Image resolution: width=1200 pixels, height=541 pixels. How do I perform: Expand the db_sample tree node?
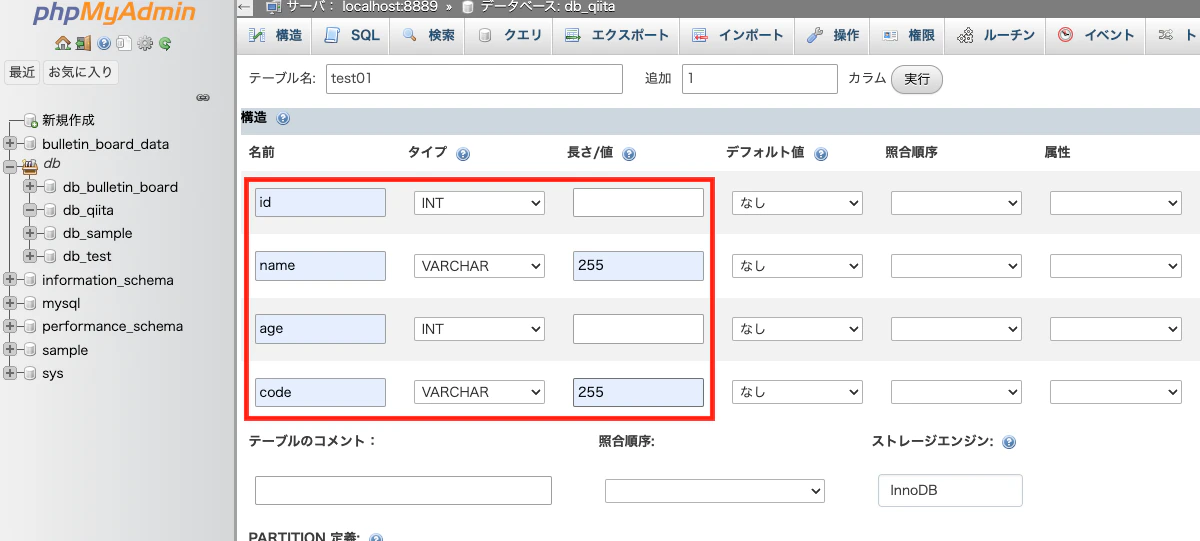point(30,233)
